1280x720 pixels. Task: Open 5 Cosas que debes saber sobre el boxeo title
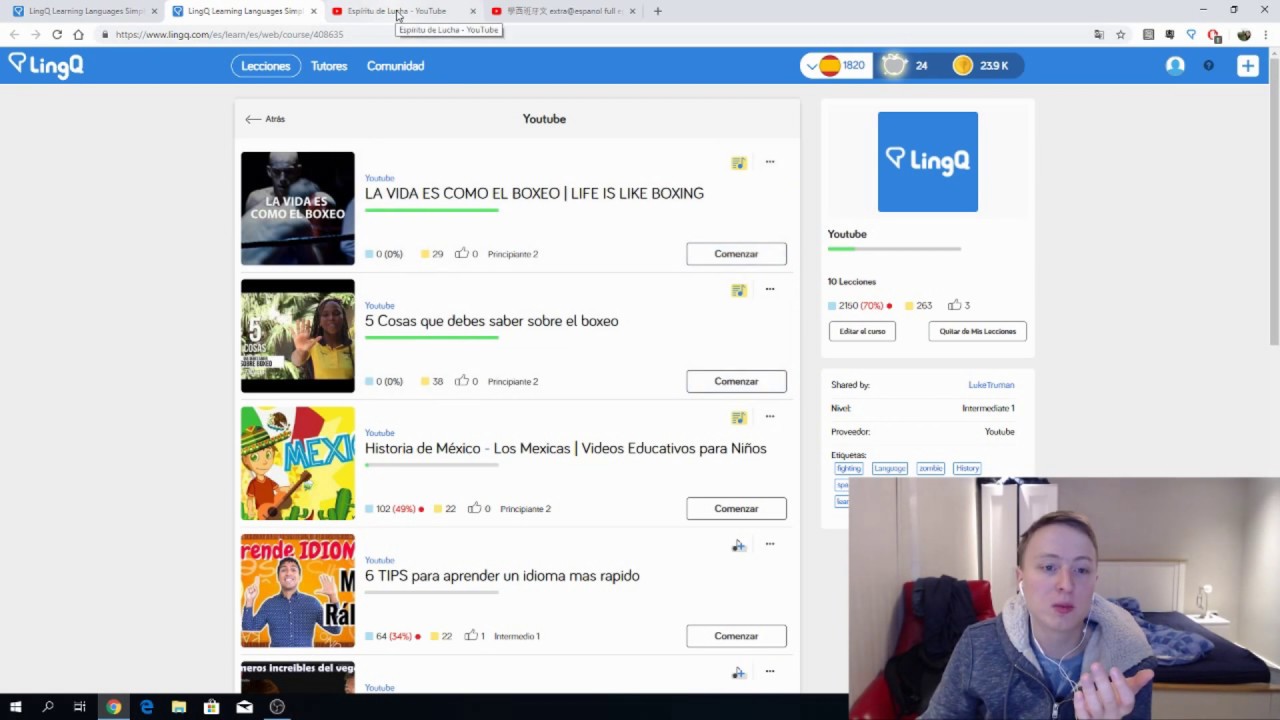coord(491,321)
